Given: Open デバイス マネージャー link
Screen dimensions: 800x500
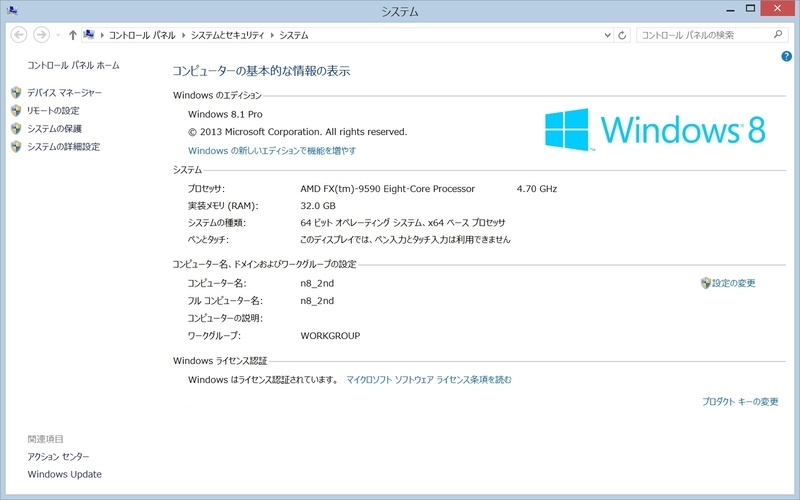Looking at the screenshot, I should pos(64,92).
